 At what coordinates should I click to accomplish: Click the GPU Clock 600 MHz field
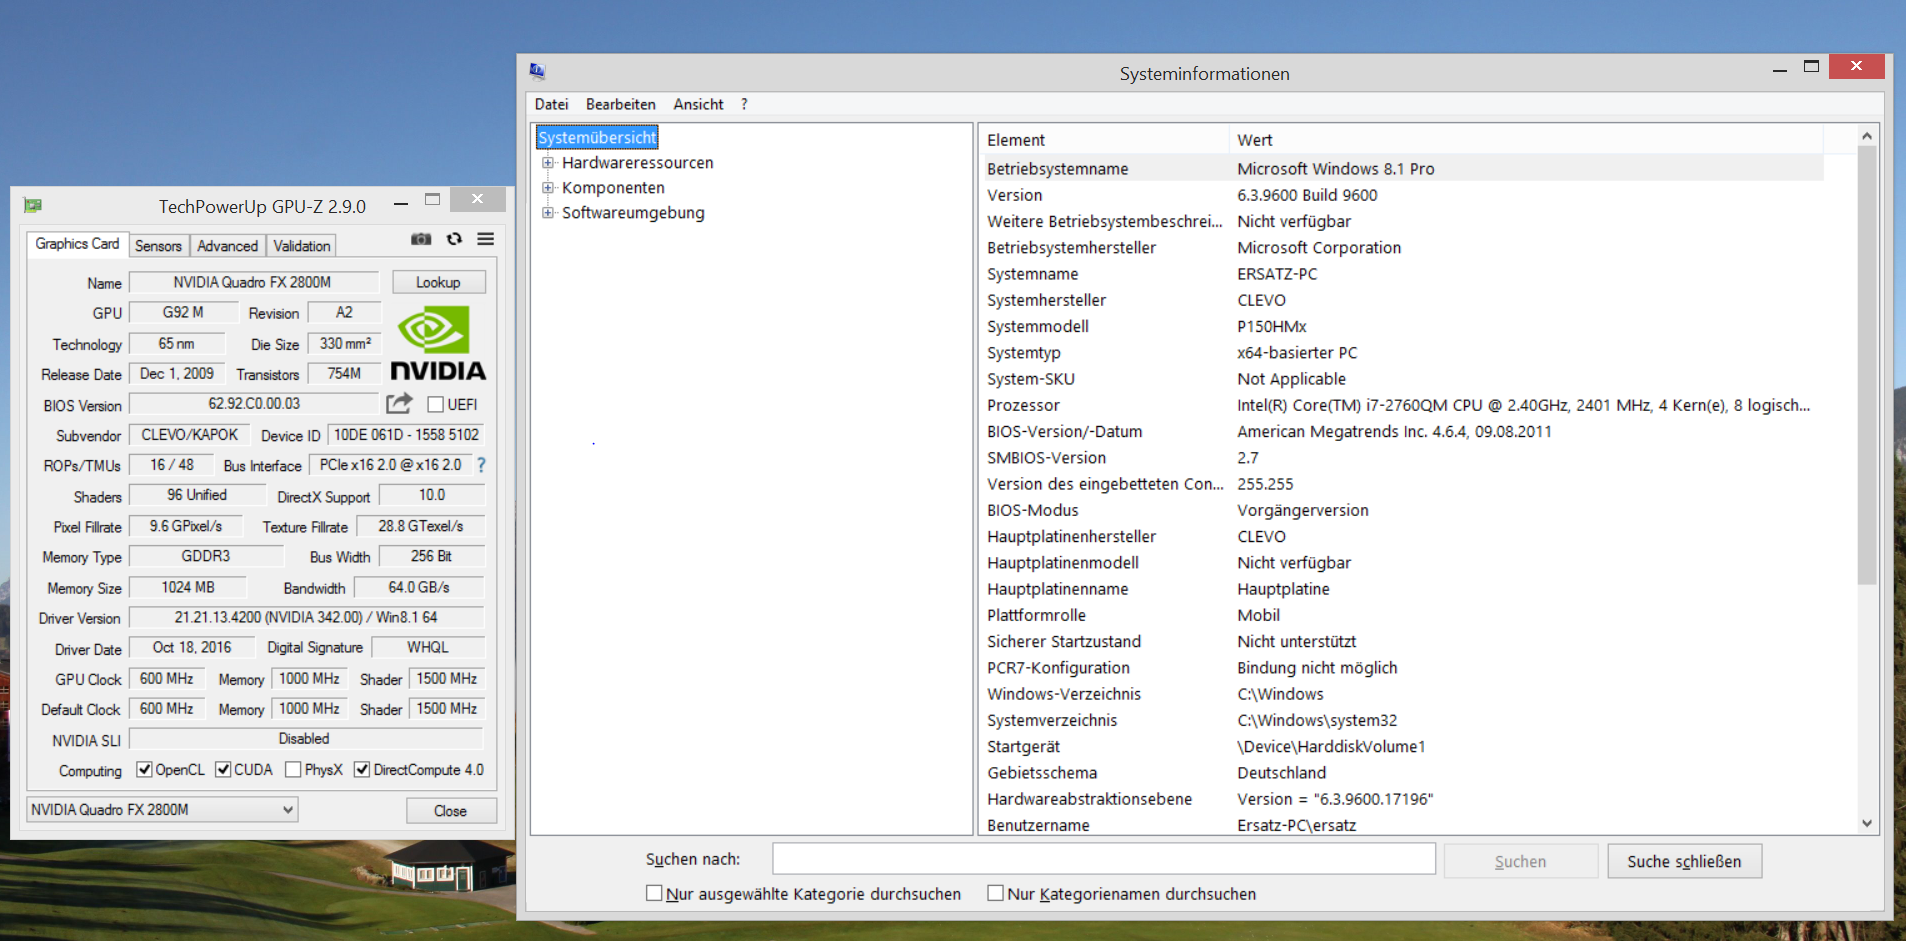click(167, 678)
